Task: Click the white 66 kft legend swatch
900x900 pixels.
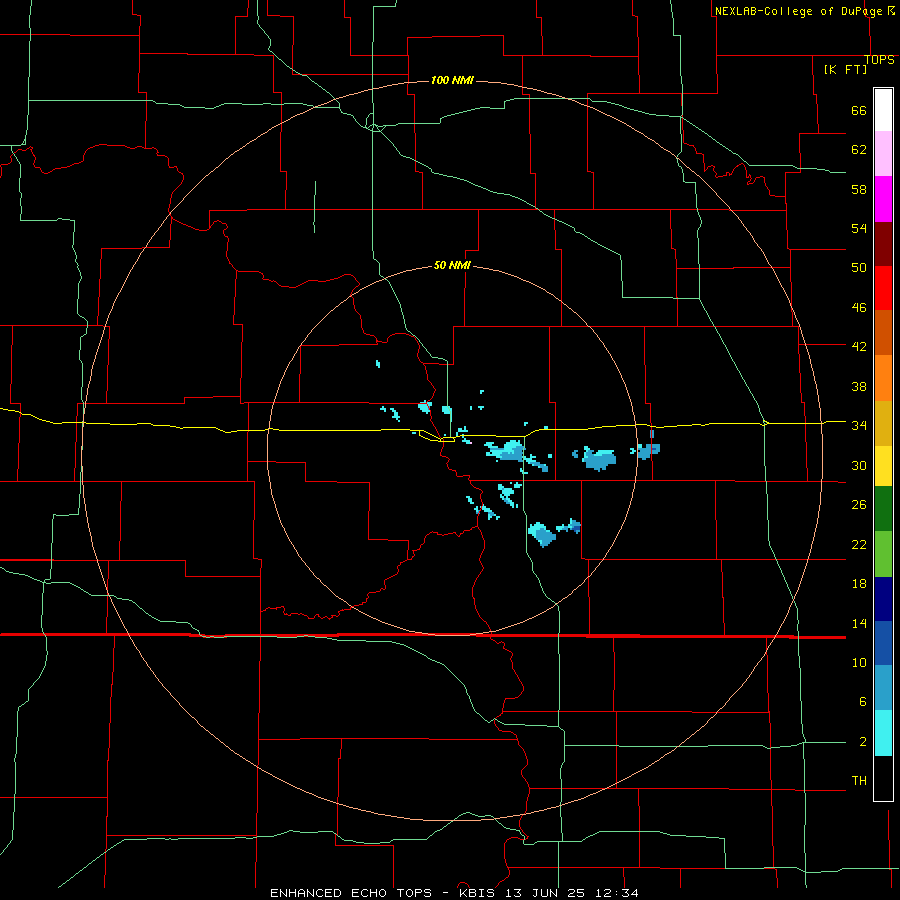Action: (x=883, y=110)
